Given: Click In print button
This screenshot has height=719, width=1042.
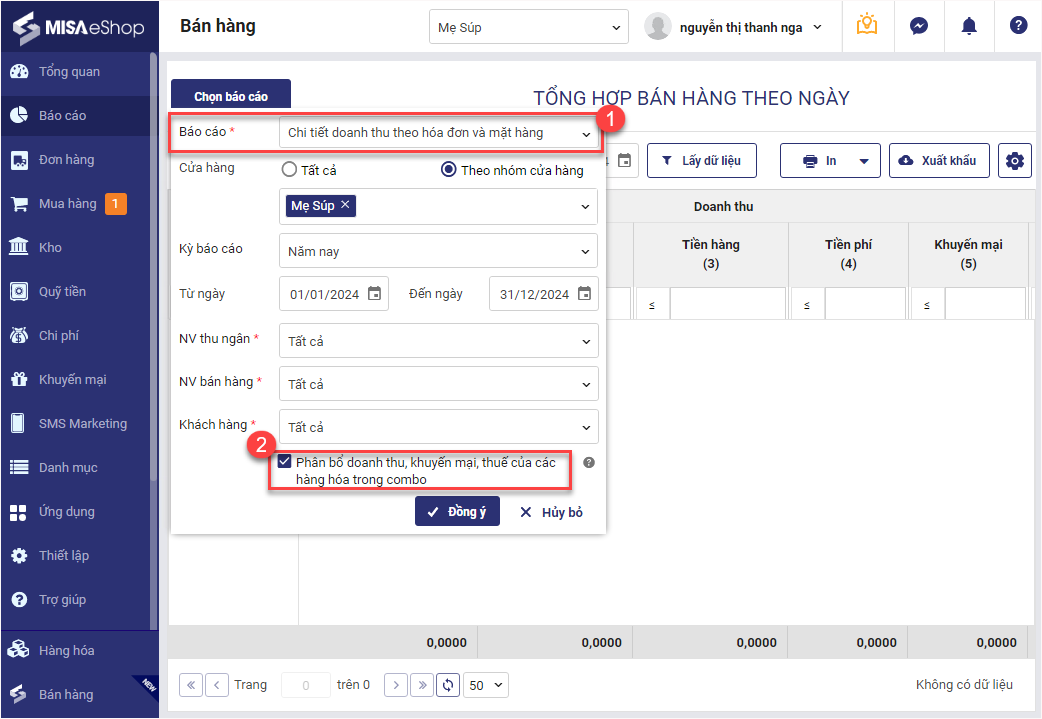Looking at the screenshot, I should [x=821, y=161].
